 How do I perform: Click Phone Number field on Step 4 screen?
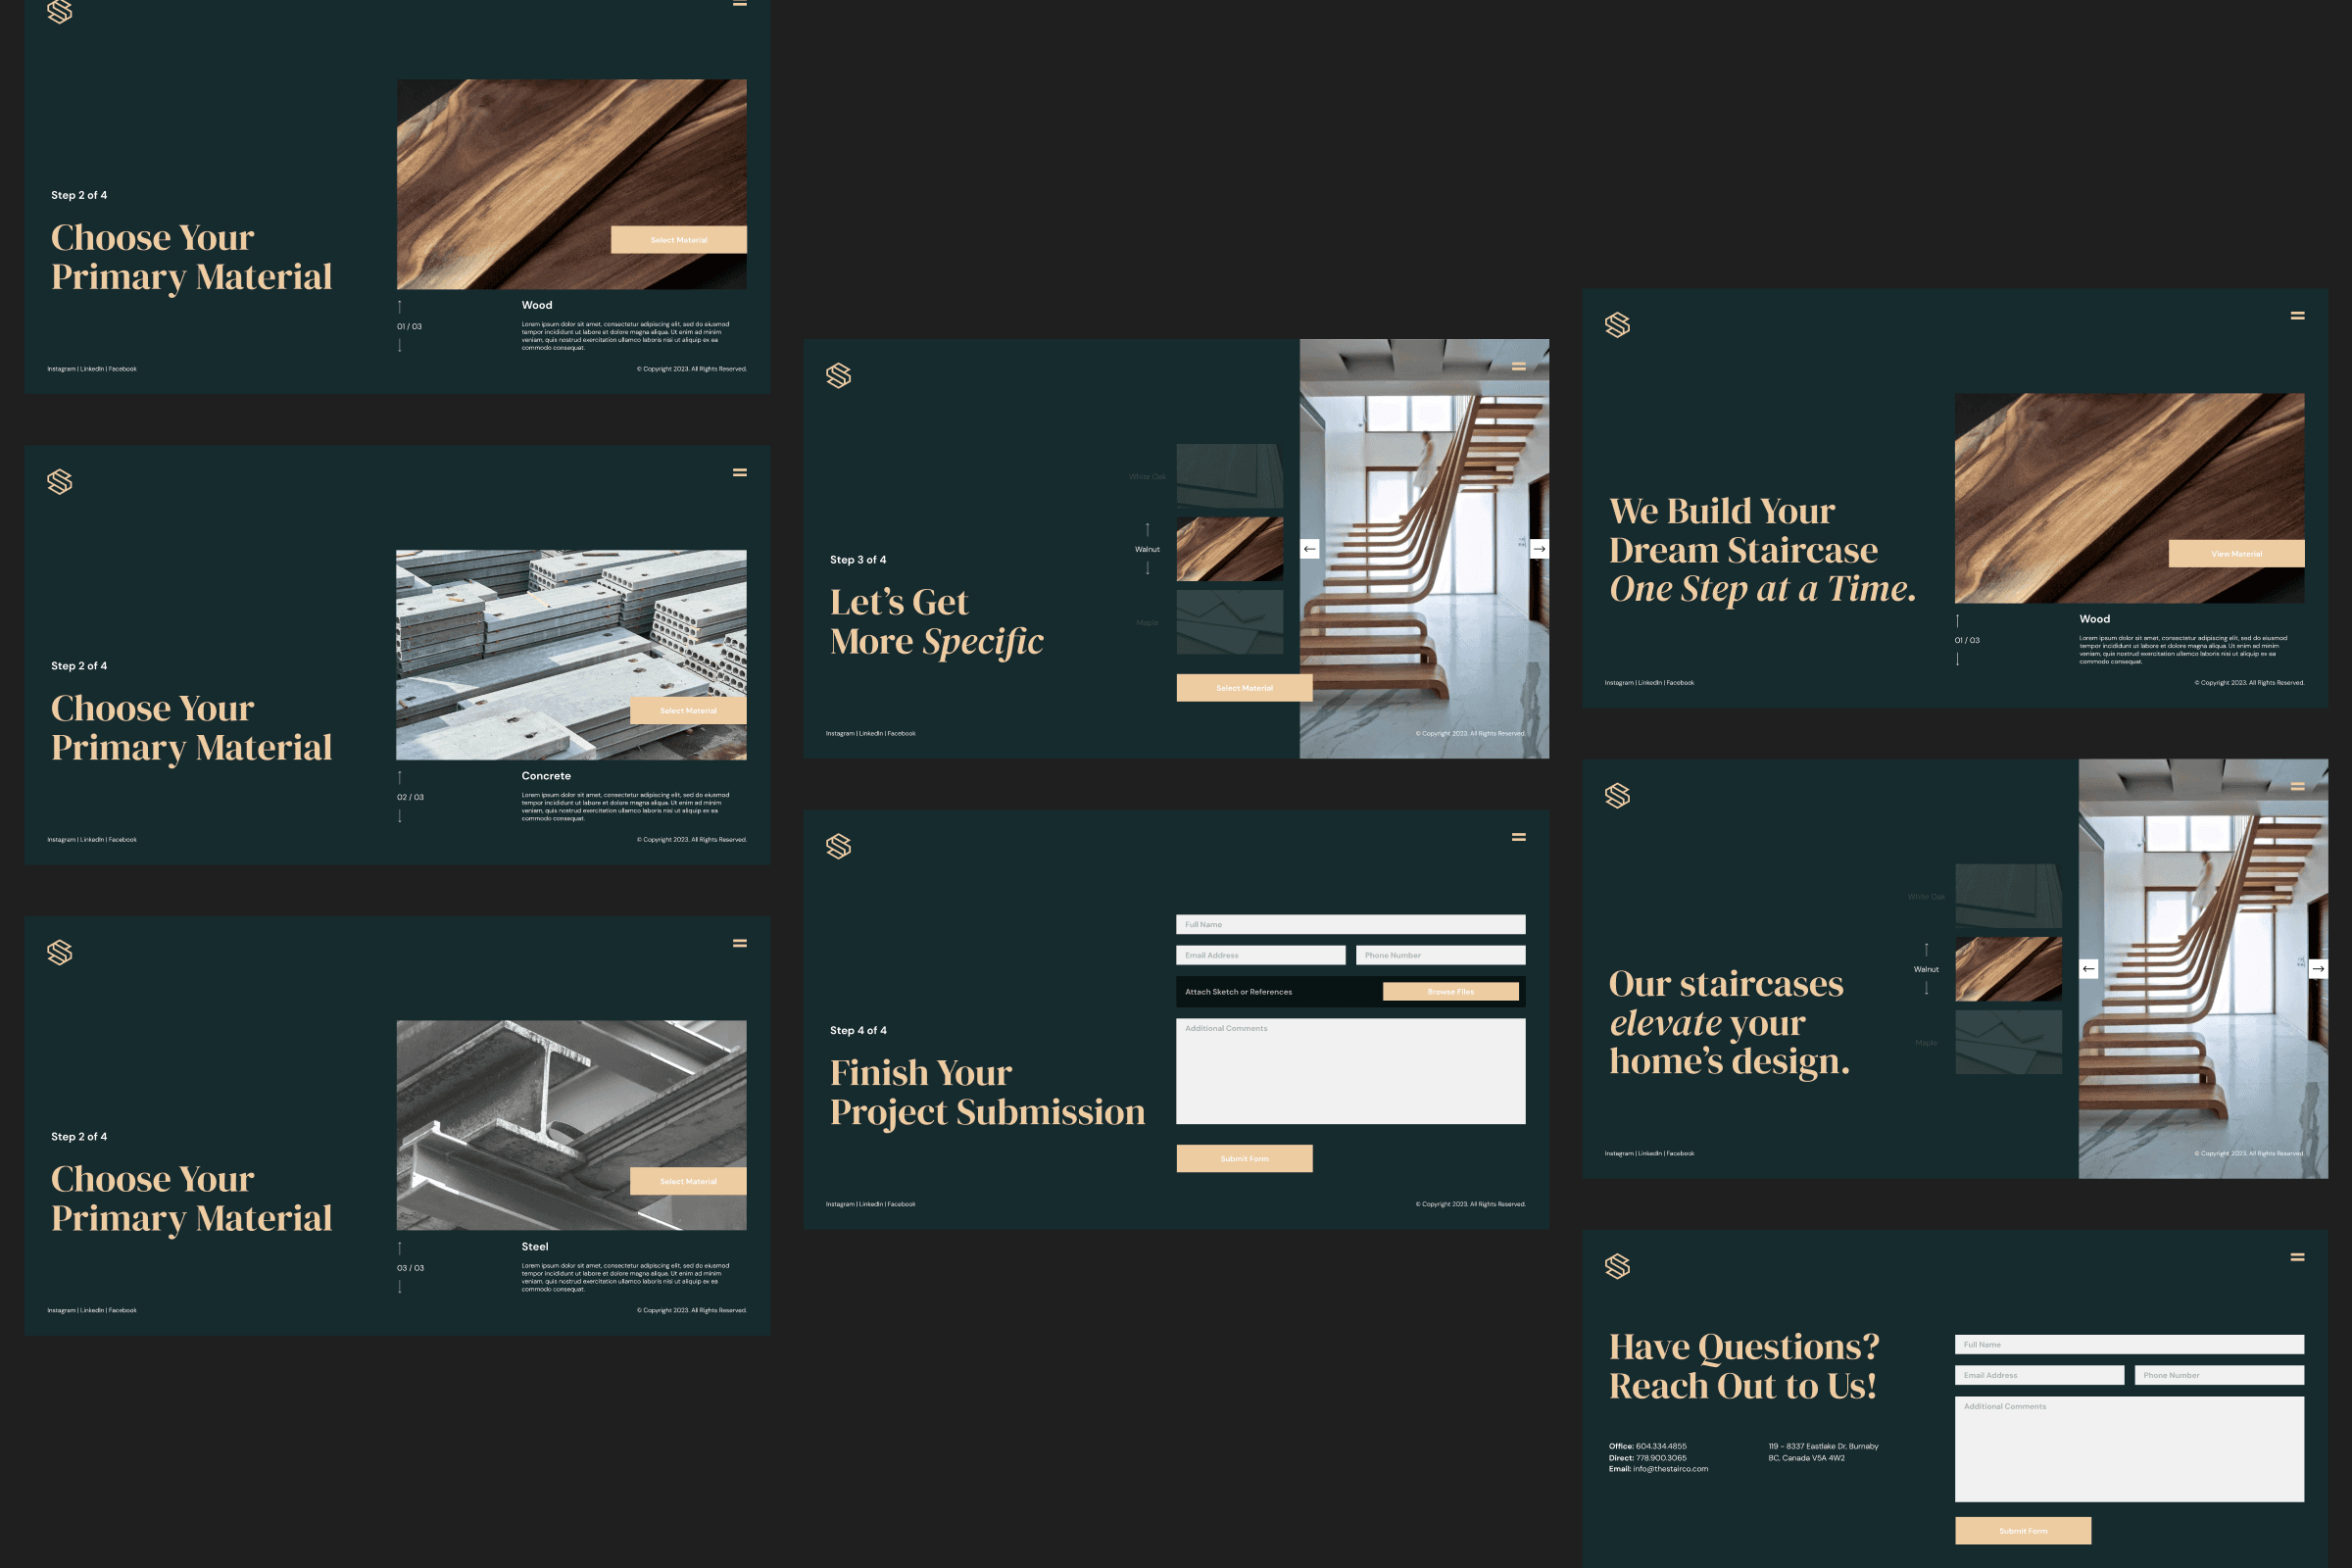pos(1440,955)
